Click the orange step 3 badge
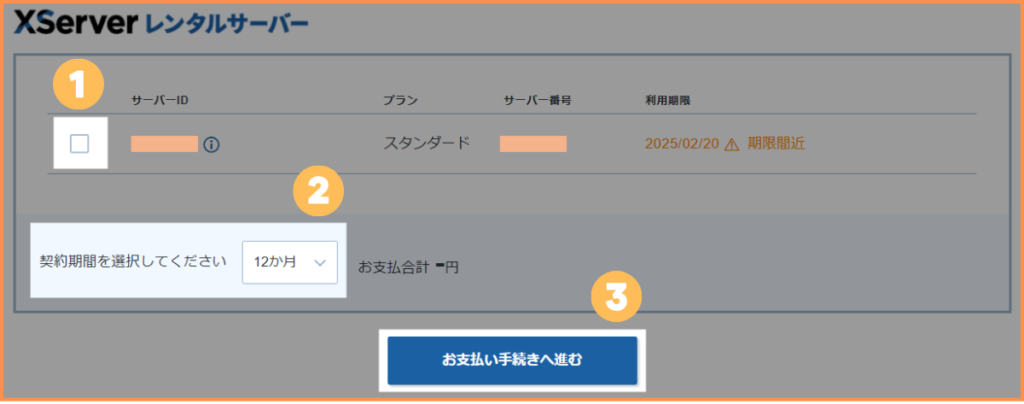 [616, 297]
